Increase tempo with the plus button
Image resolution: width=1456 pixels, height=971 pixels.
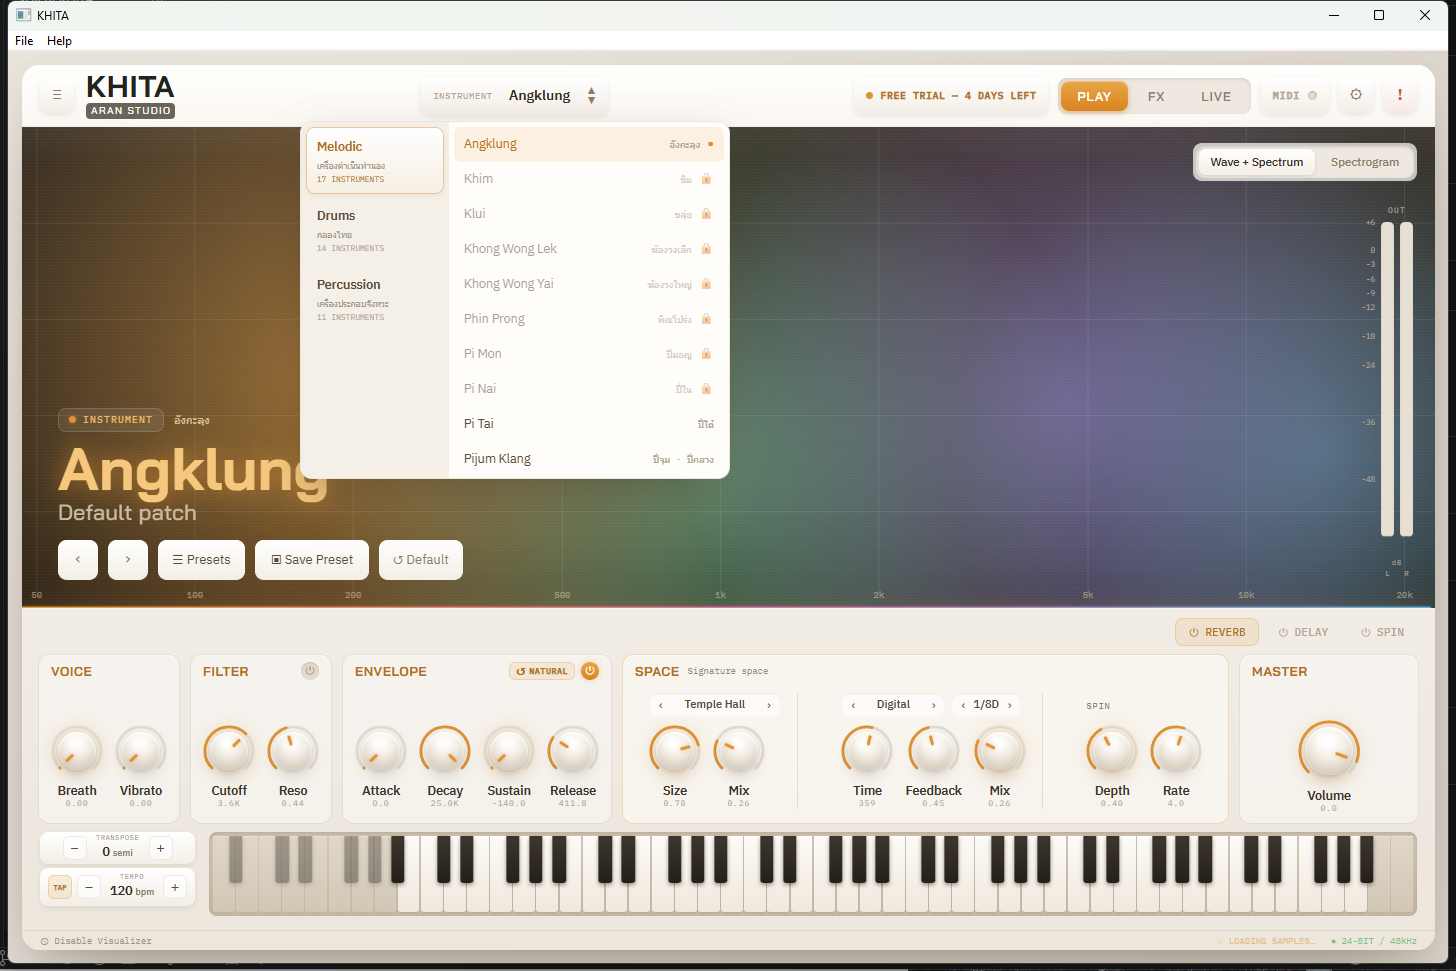pyautogui.click(x=175, y=887)
